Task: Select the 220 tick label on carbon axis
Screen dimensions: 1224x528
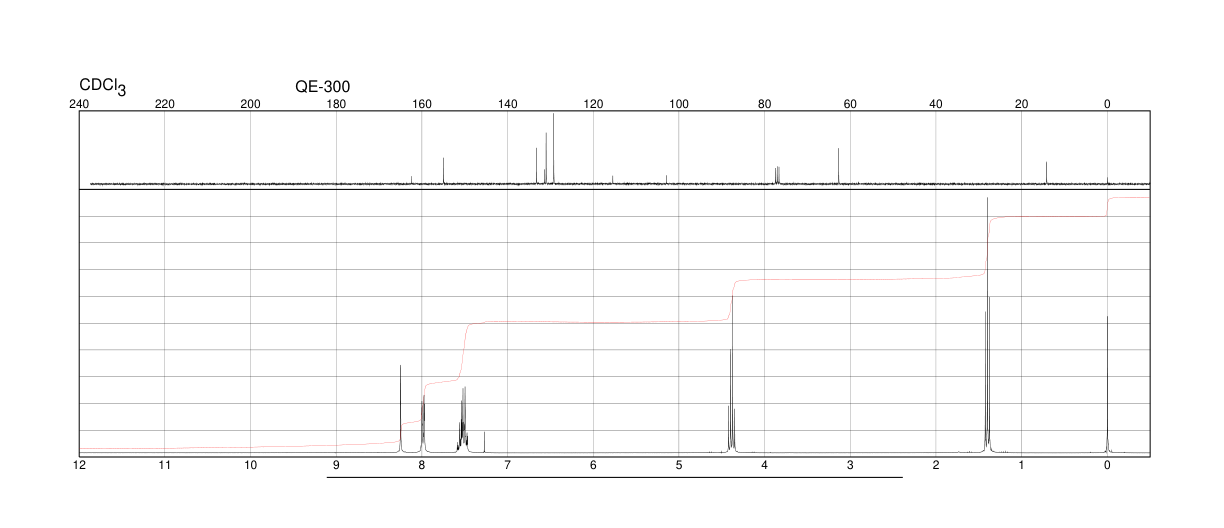Action: click(x=165, y=104)
